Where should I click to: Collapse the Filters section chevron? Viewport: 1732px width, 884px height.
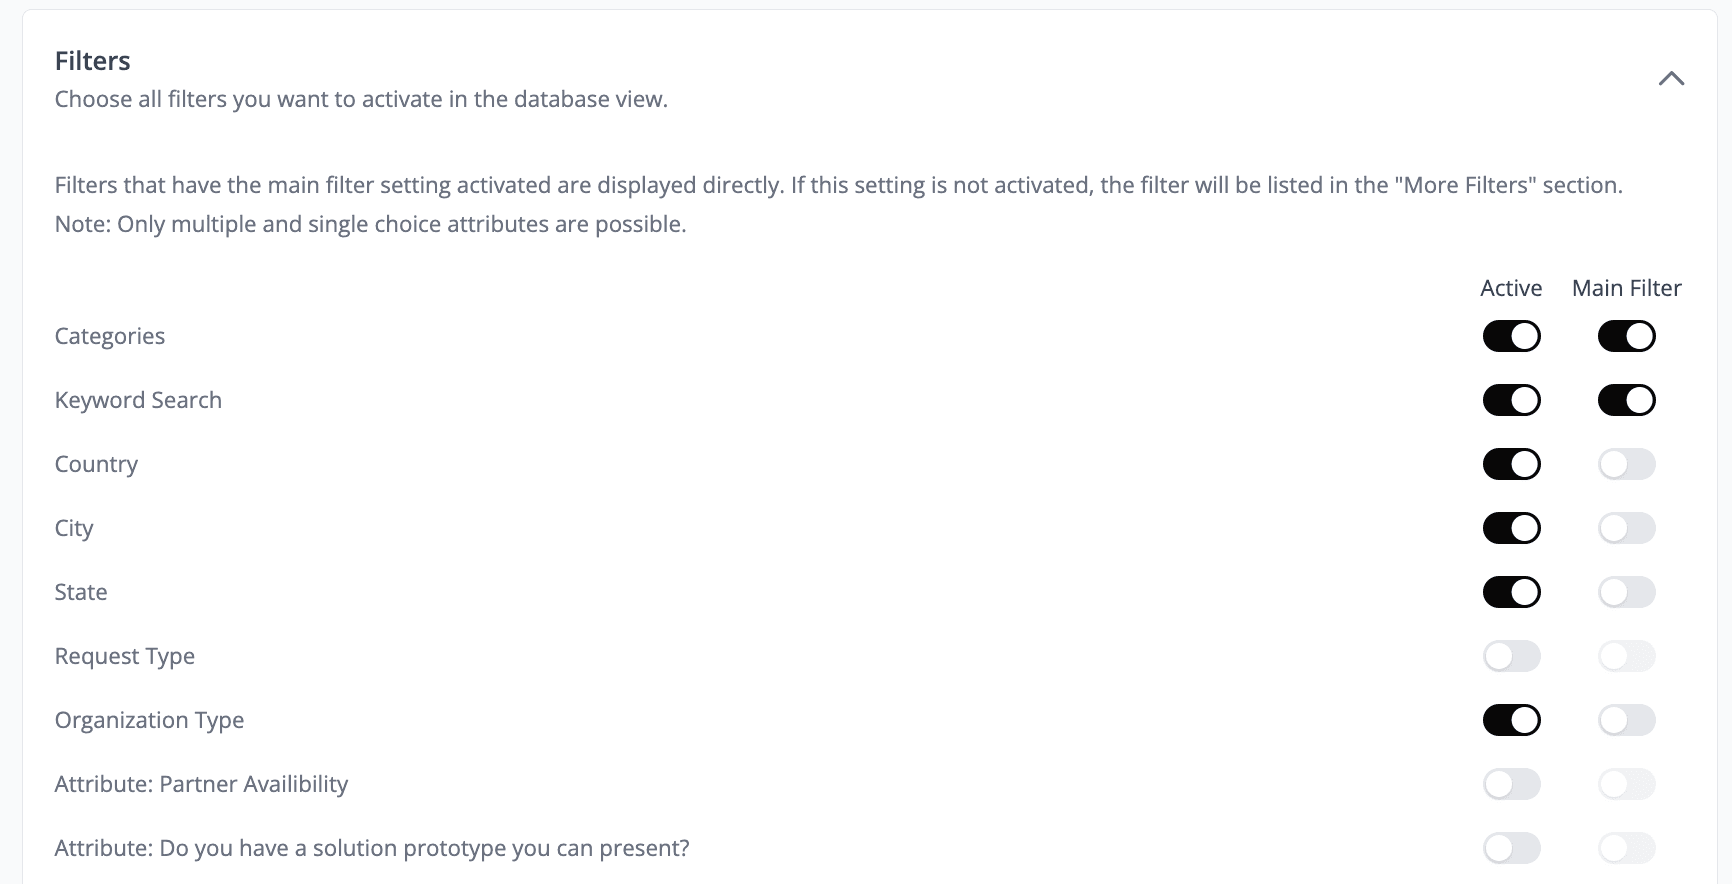[1671, 79]
